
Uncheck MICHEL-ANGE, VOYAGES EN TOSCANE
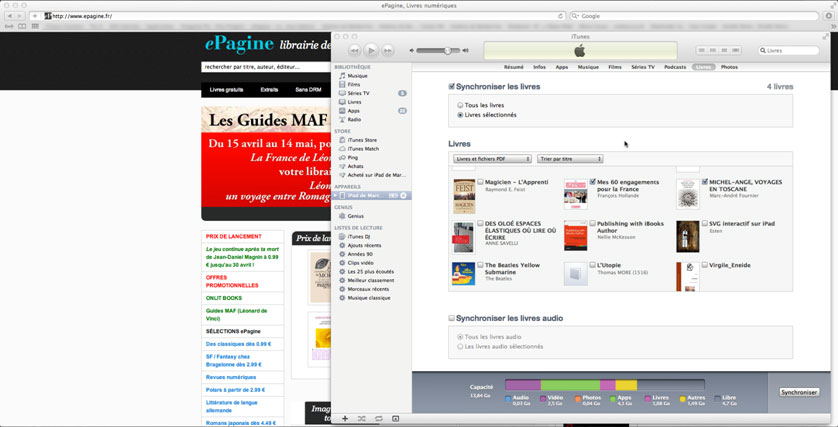tap(705, 182)
